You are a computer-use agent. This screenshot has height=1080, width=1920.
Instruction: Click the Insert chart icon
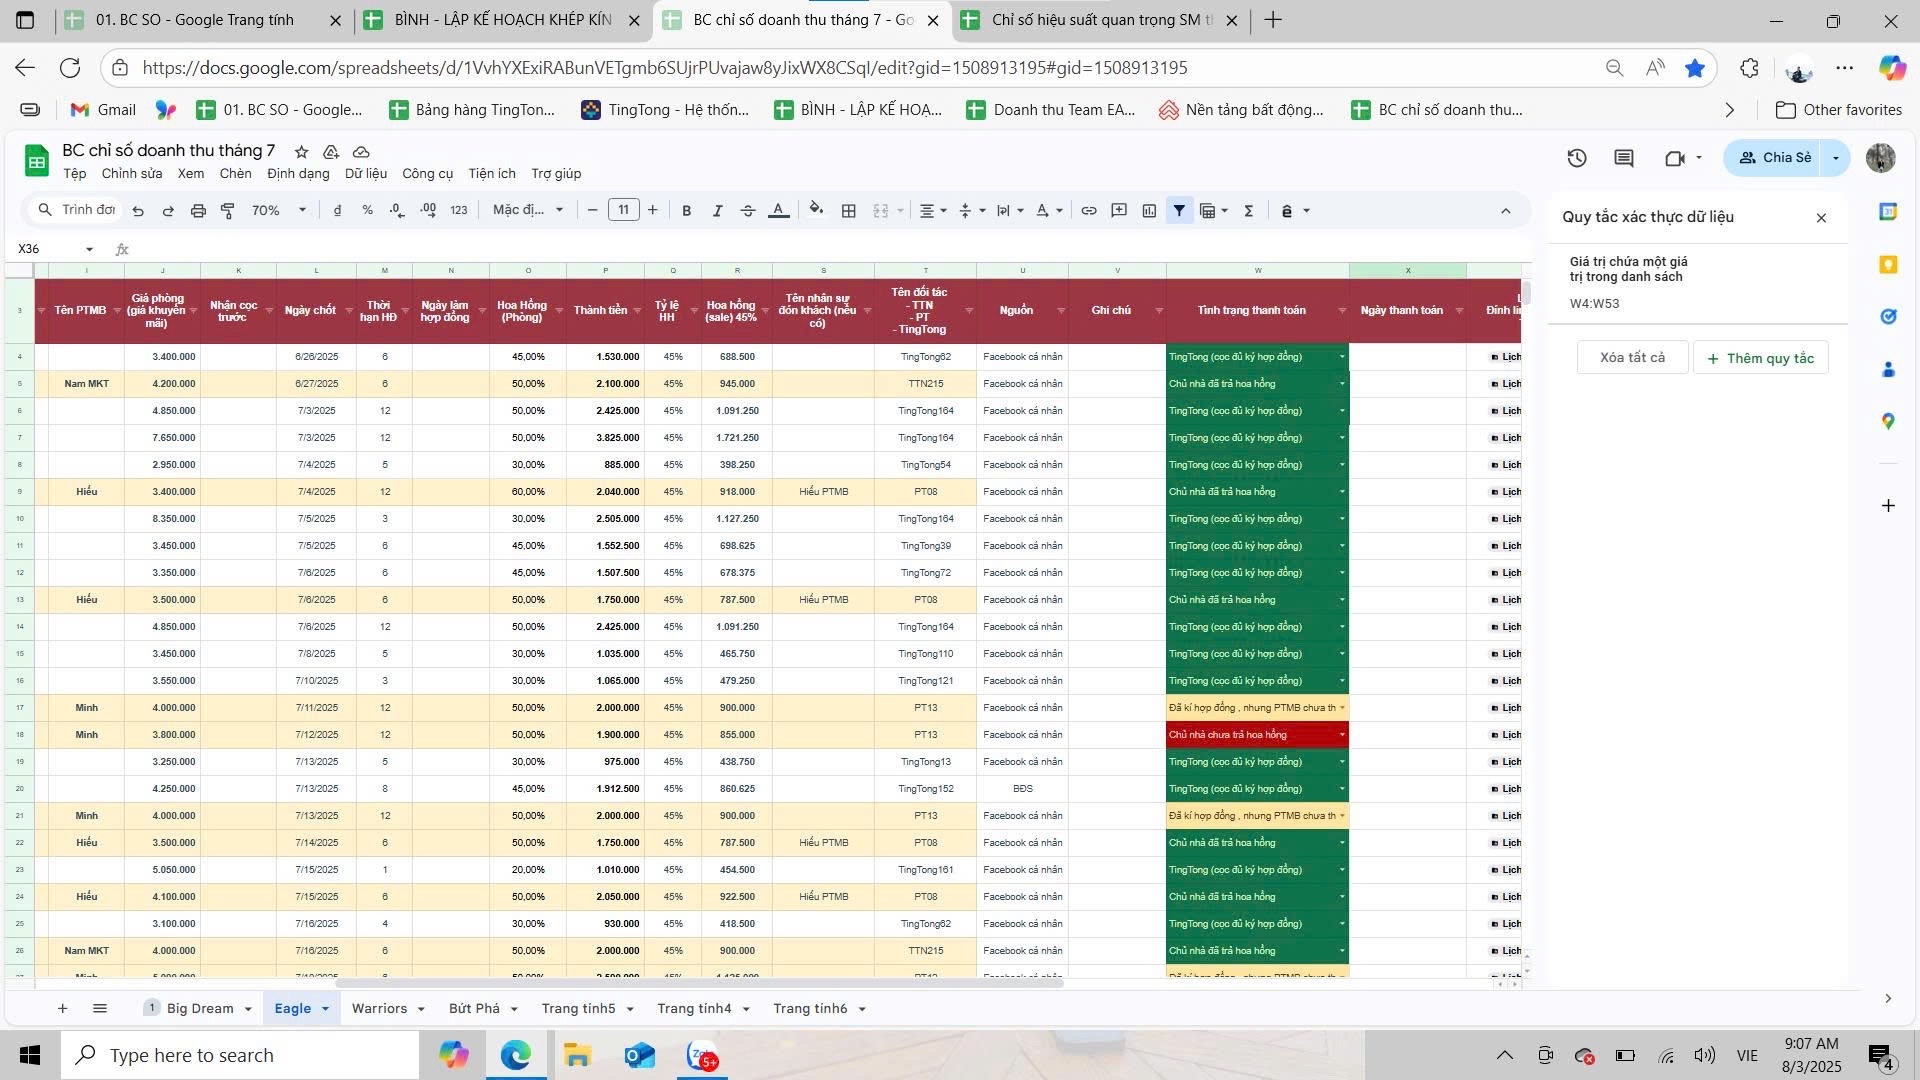(1149, 211)
